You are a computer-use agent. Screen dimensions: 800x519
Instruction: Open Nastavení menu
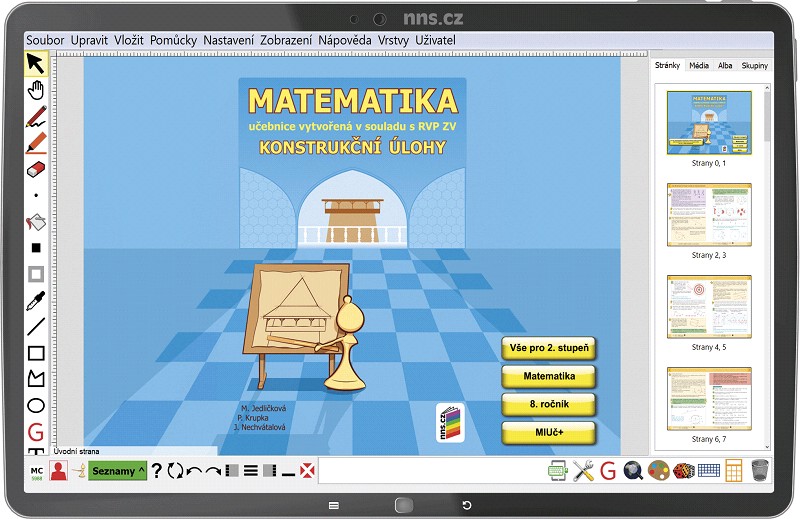228,40
